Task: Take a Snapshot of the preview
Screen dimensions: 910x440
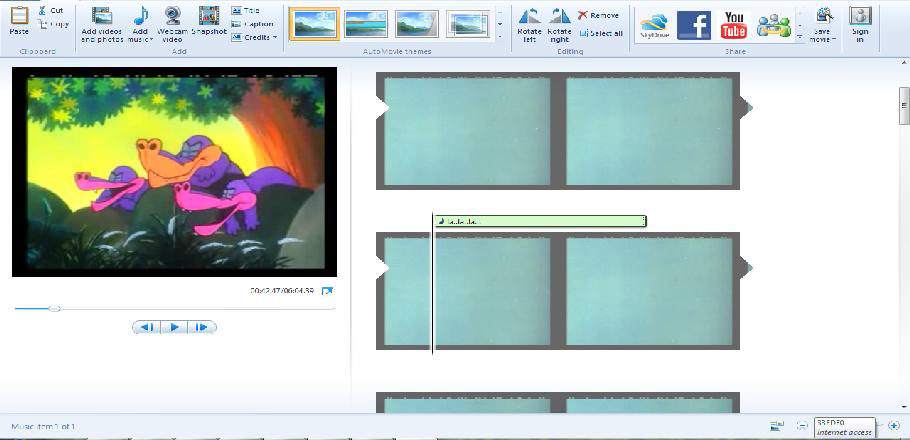Action: (x=209, y=21)
